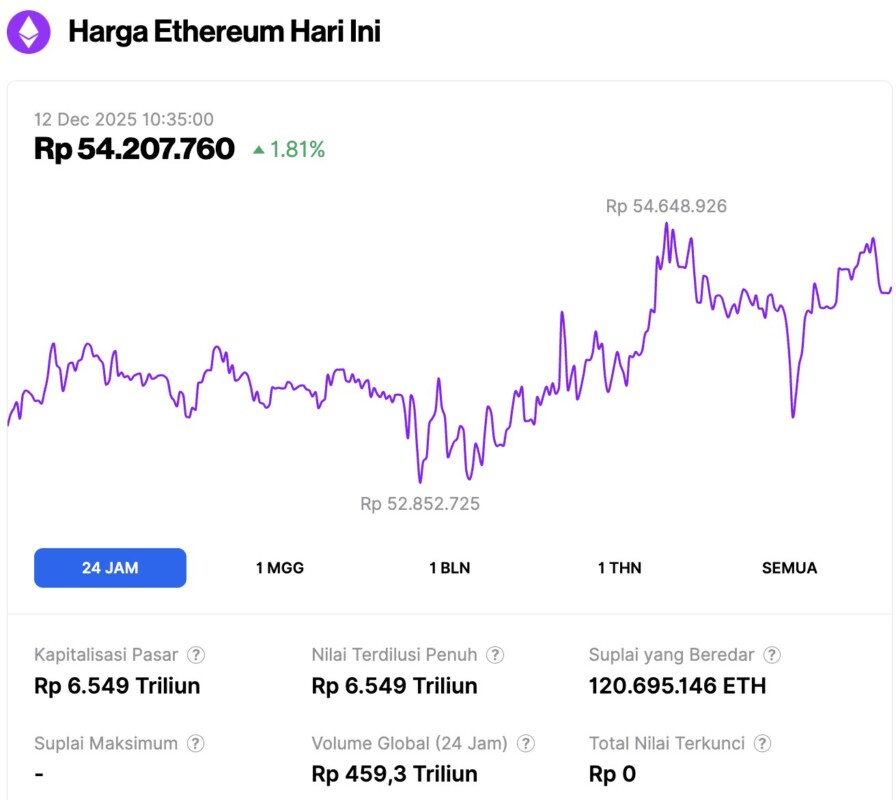This screenshot has height=800, width=896.
Task: Open the Nilai Terdilusi Penuh info icon
Action: click(x=495, y=655)
